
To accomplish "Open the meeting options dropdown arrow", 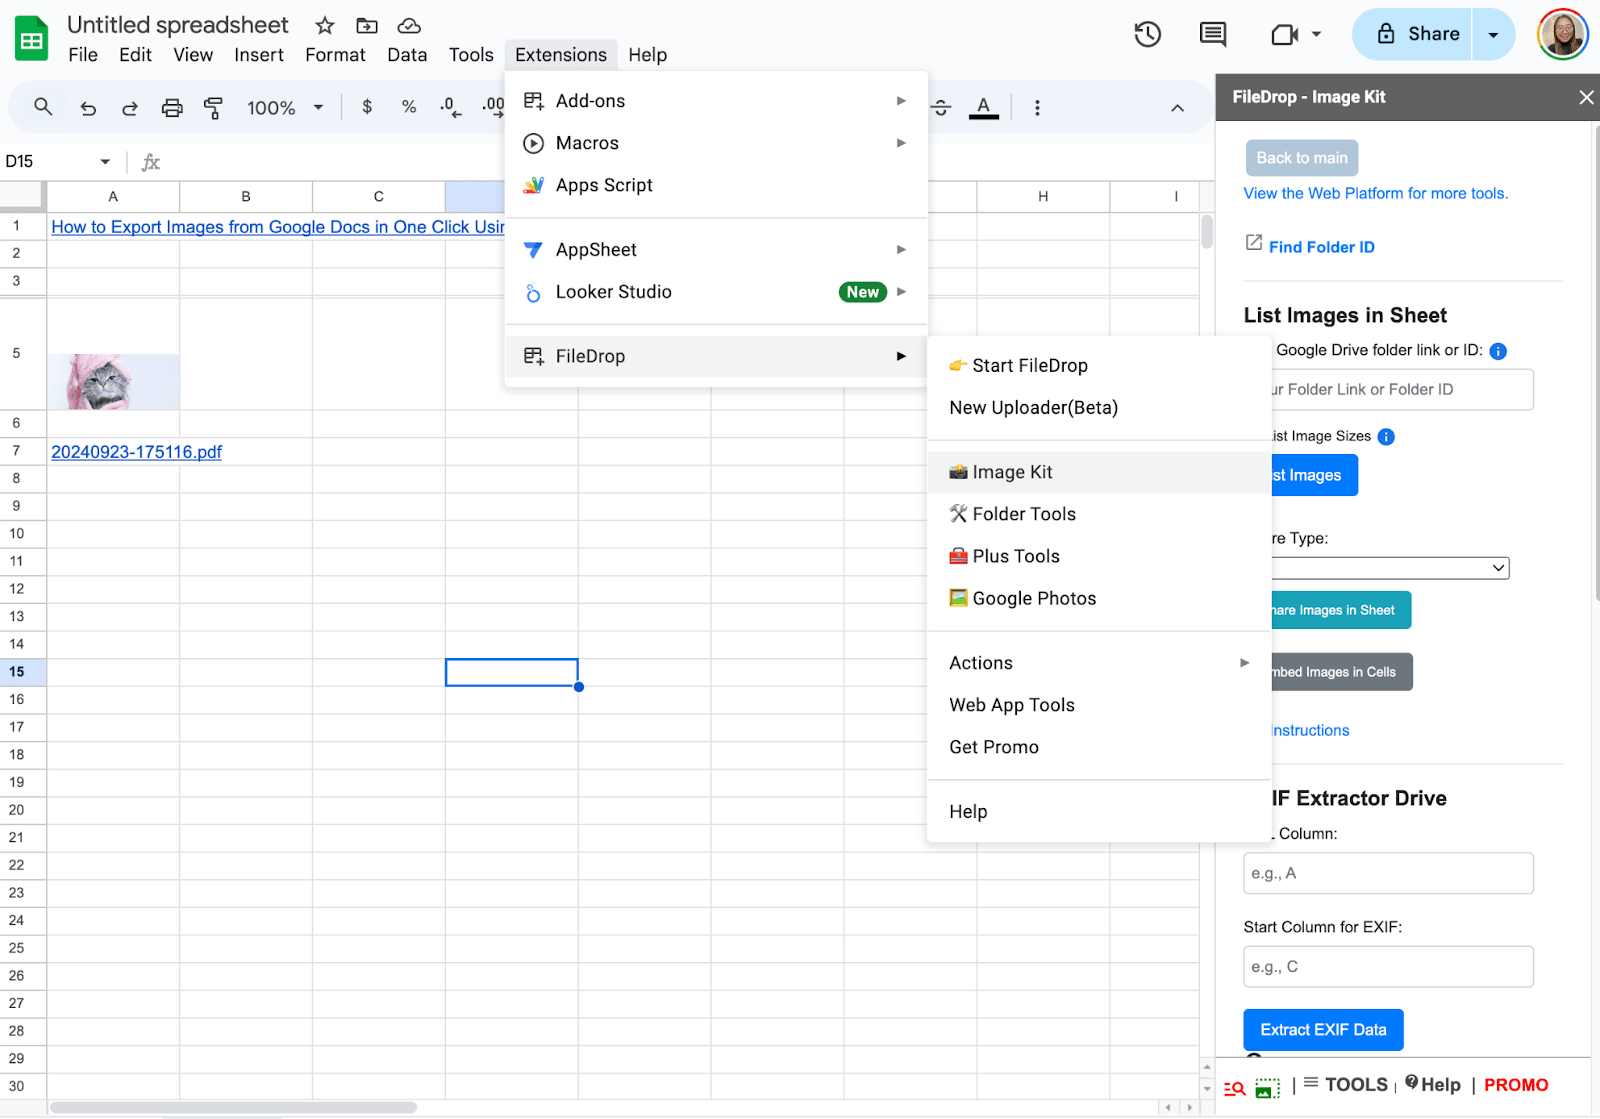I will point(1316,34).
